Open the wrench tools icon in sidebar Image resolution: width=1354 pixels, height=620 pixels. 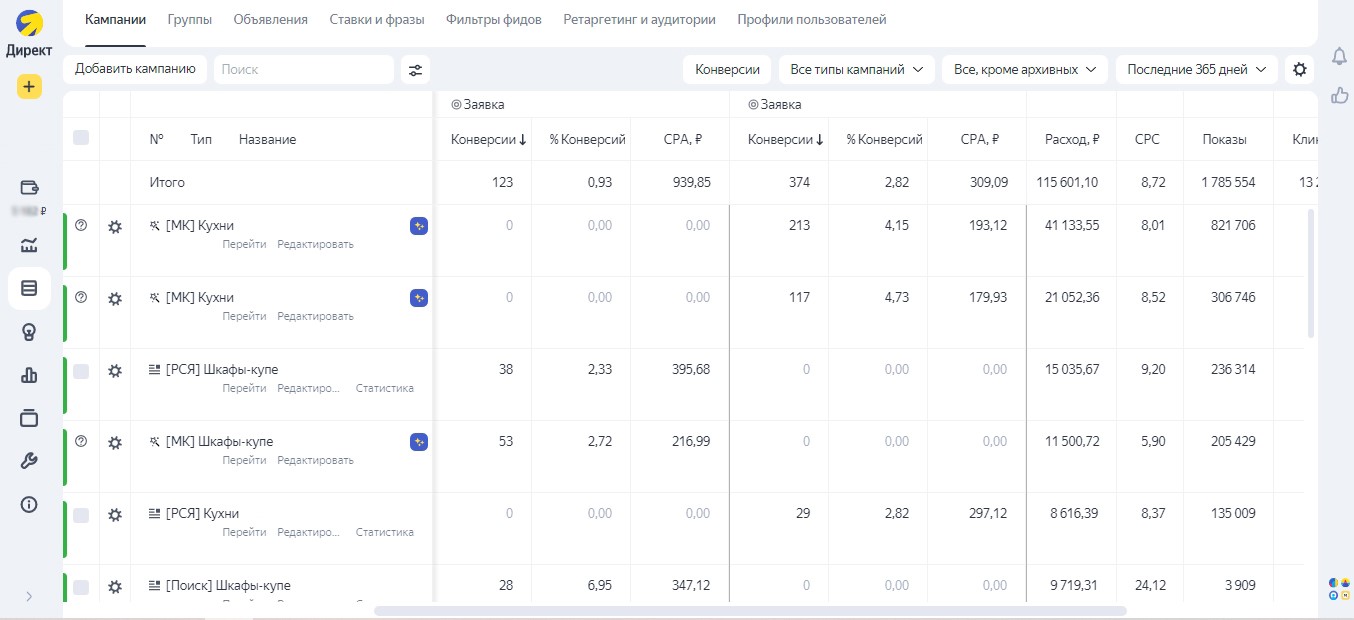pyautogui.click(x=29, y=461)
